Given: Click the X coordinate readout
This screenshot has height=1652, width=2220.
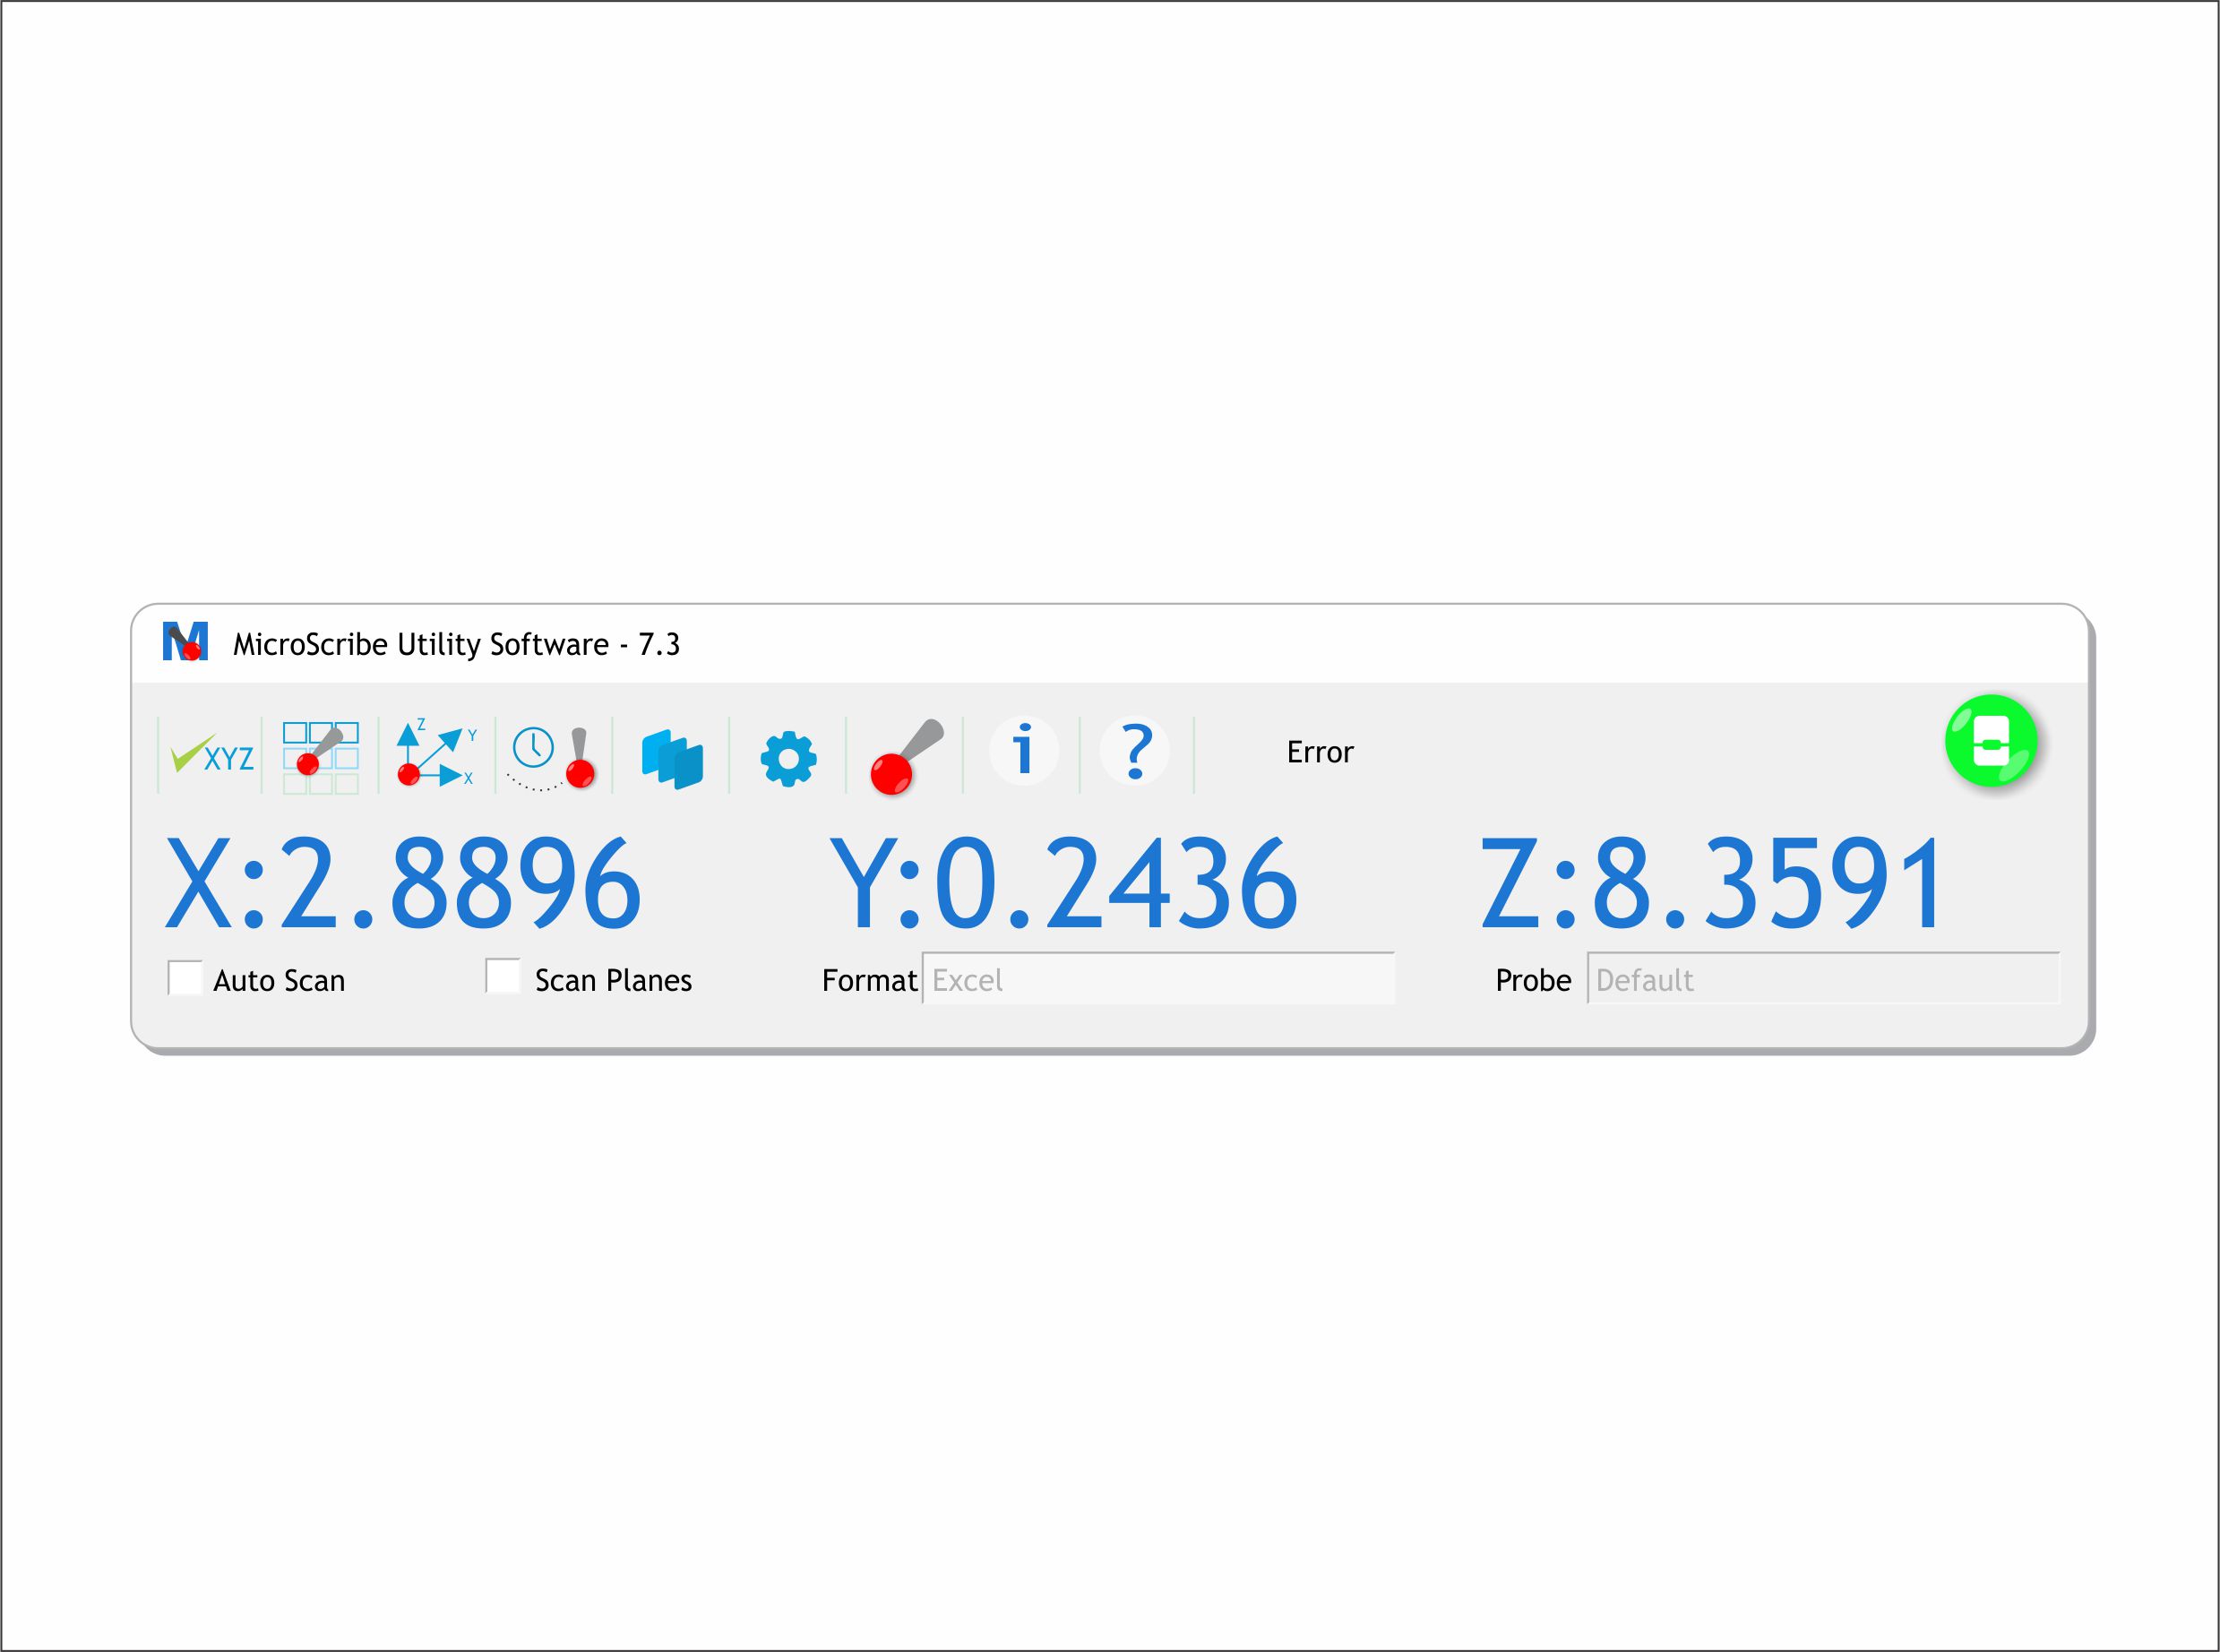Looking at the screenshot, I should click(402, 884).
